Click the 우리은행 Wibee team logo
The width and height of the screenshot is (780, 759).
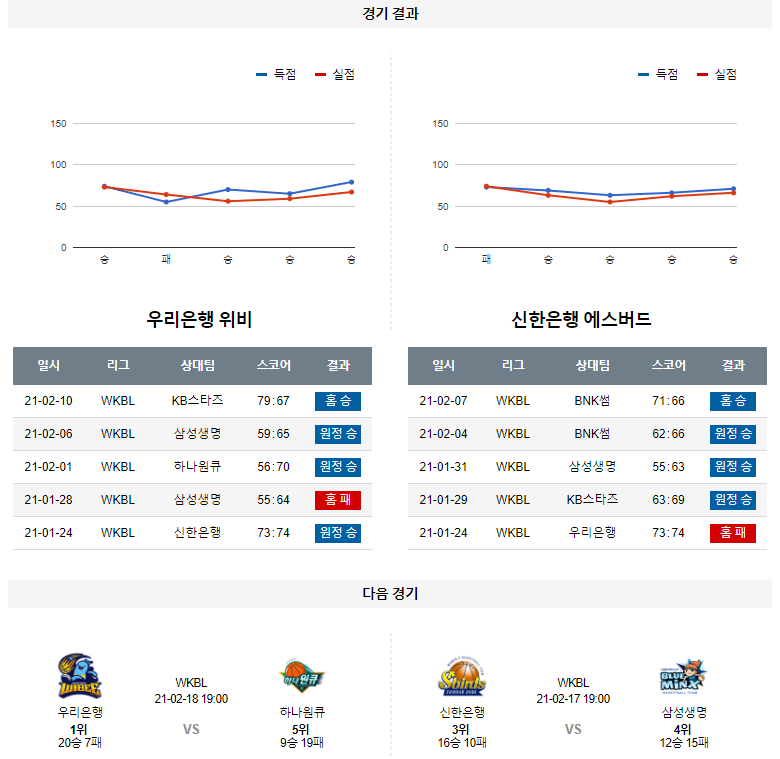[80, 676]
